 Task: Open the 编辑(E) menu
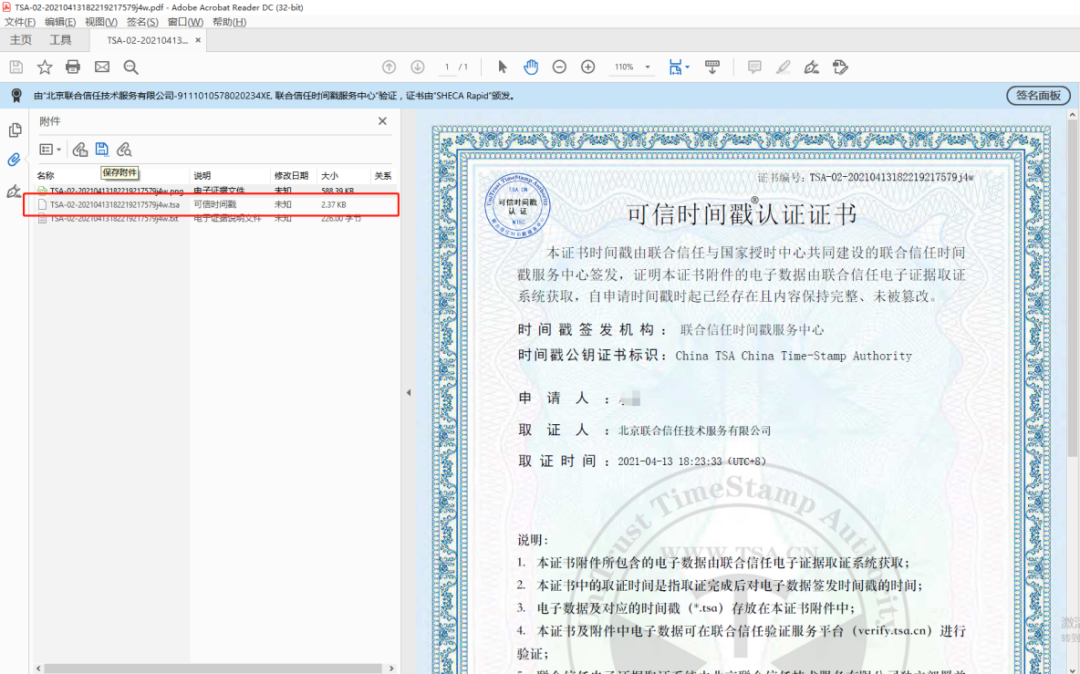coord(61,22)
